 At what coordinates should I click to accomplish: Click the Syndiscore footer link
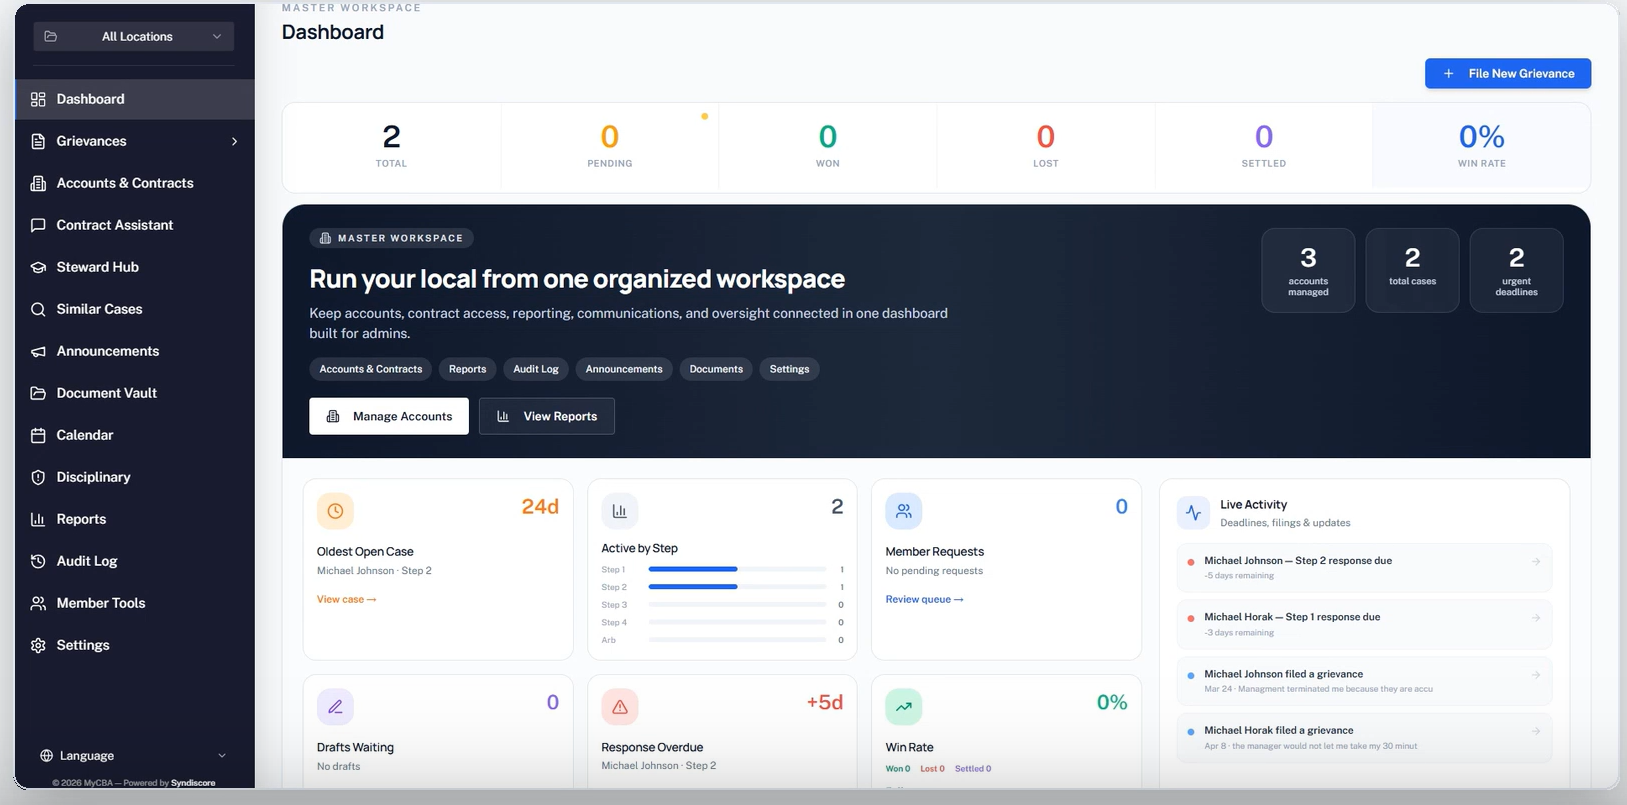pyautogui.click(x=193, y=783)
